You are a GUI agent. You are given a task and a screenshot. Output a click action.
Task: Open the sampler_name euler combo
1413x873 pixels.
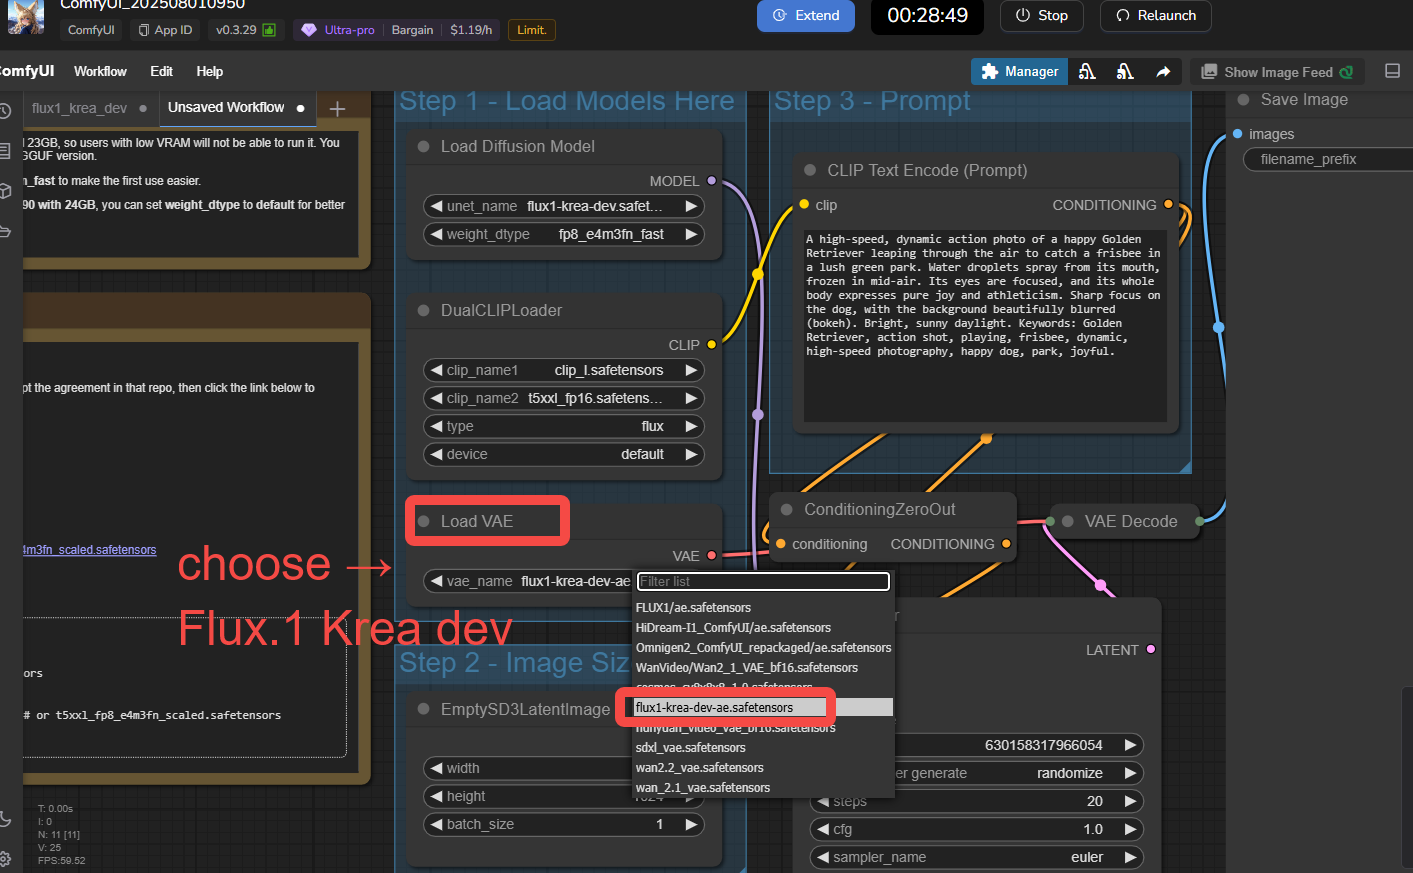(976, 857)
